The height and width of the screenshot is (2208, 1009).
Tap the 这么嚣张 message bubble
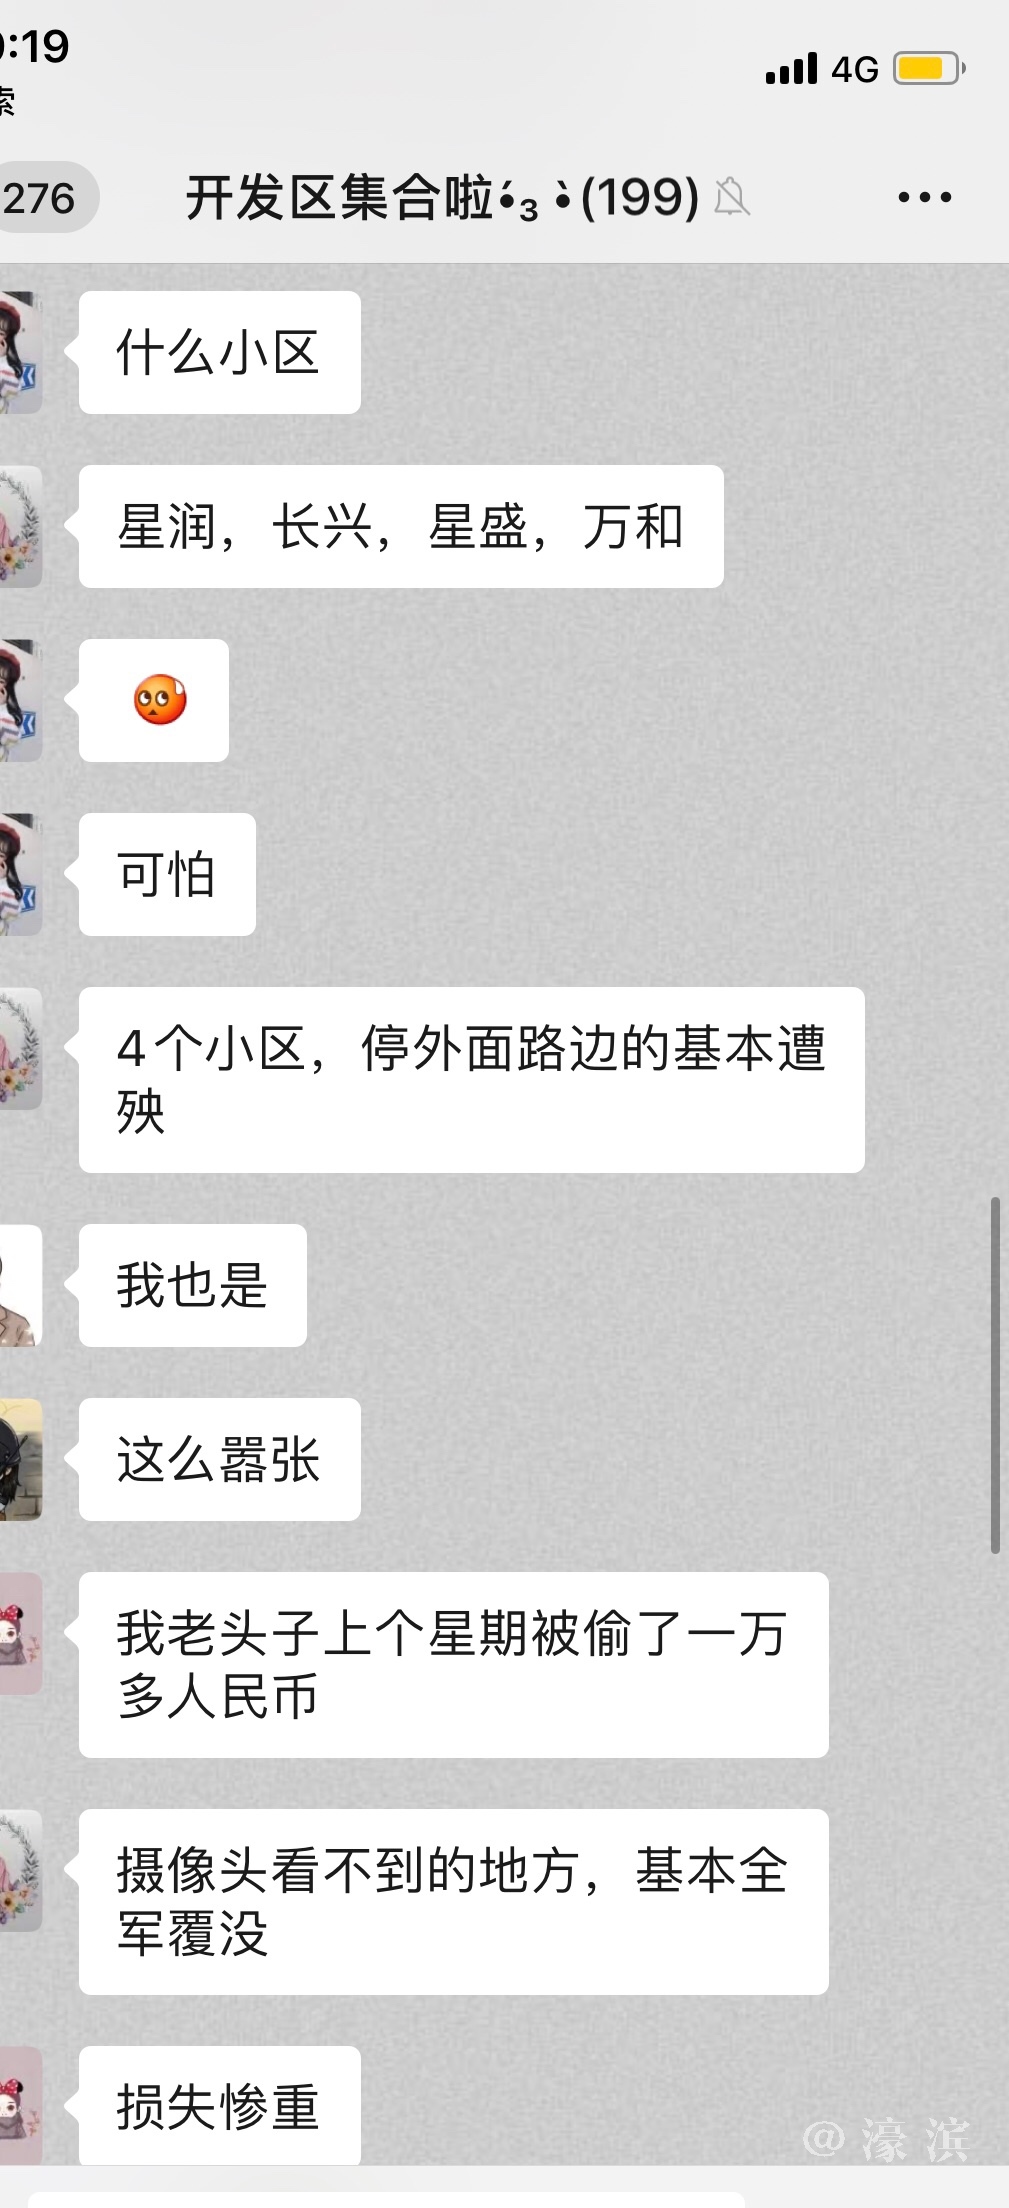pos(219,1459)
